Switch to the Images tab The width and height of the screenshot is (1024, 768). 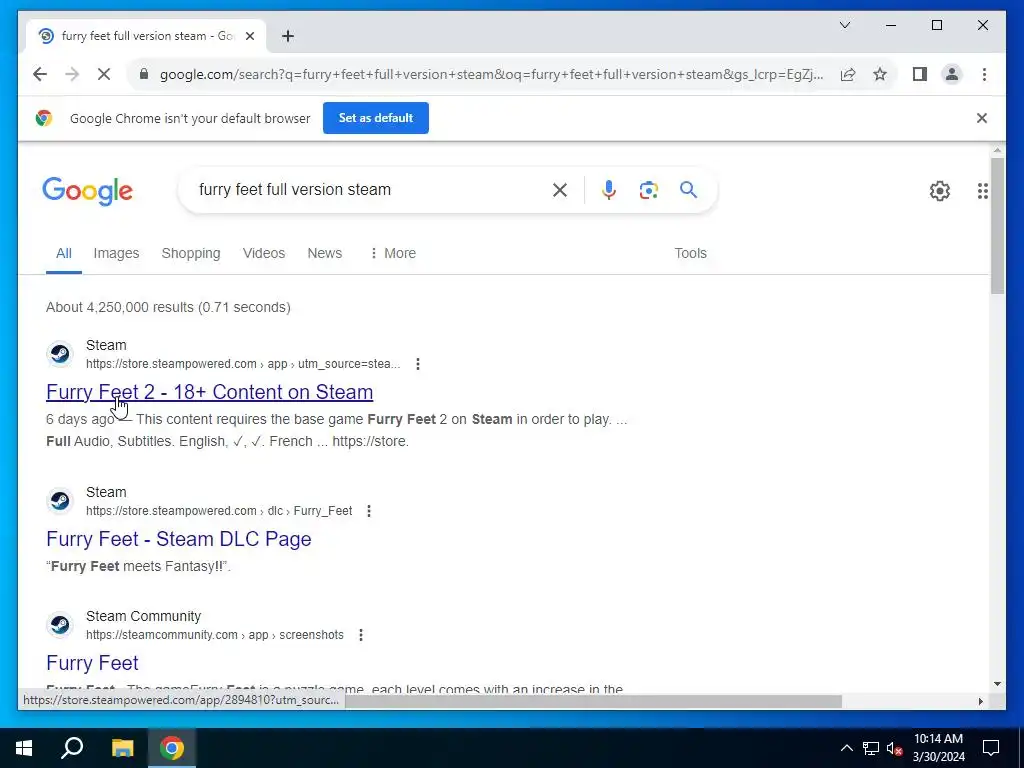point(116,253)
